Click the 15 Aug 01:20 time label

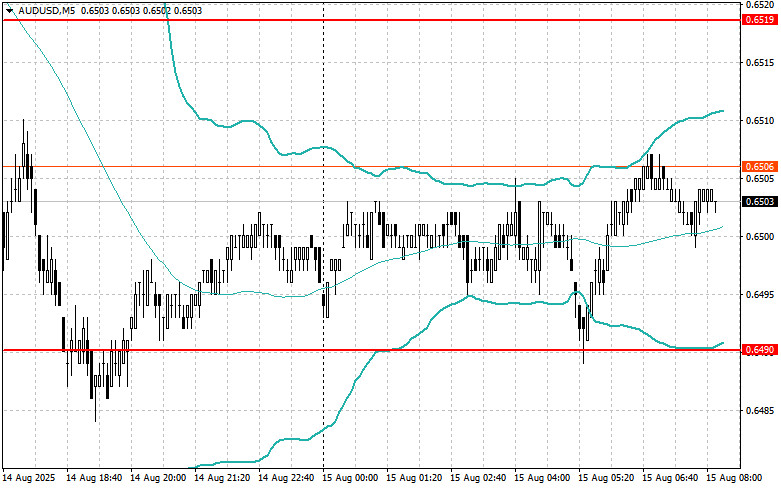[414, 478]
